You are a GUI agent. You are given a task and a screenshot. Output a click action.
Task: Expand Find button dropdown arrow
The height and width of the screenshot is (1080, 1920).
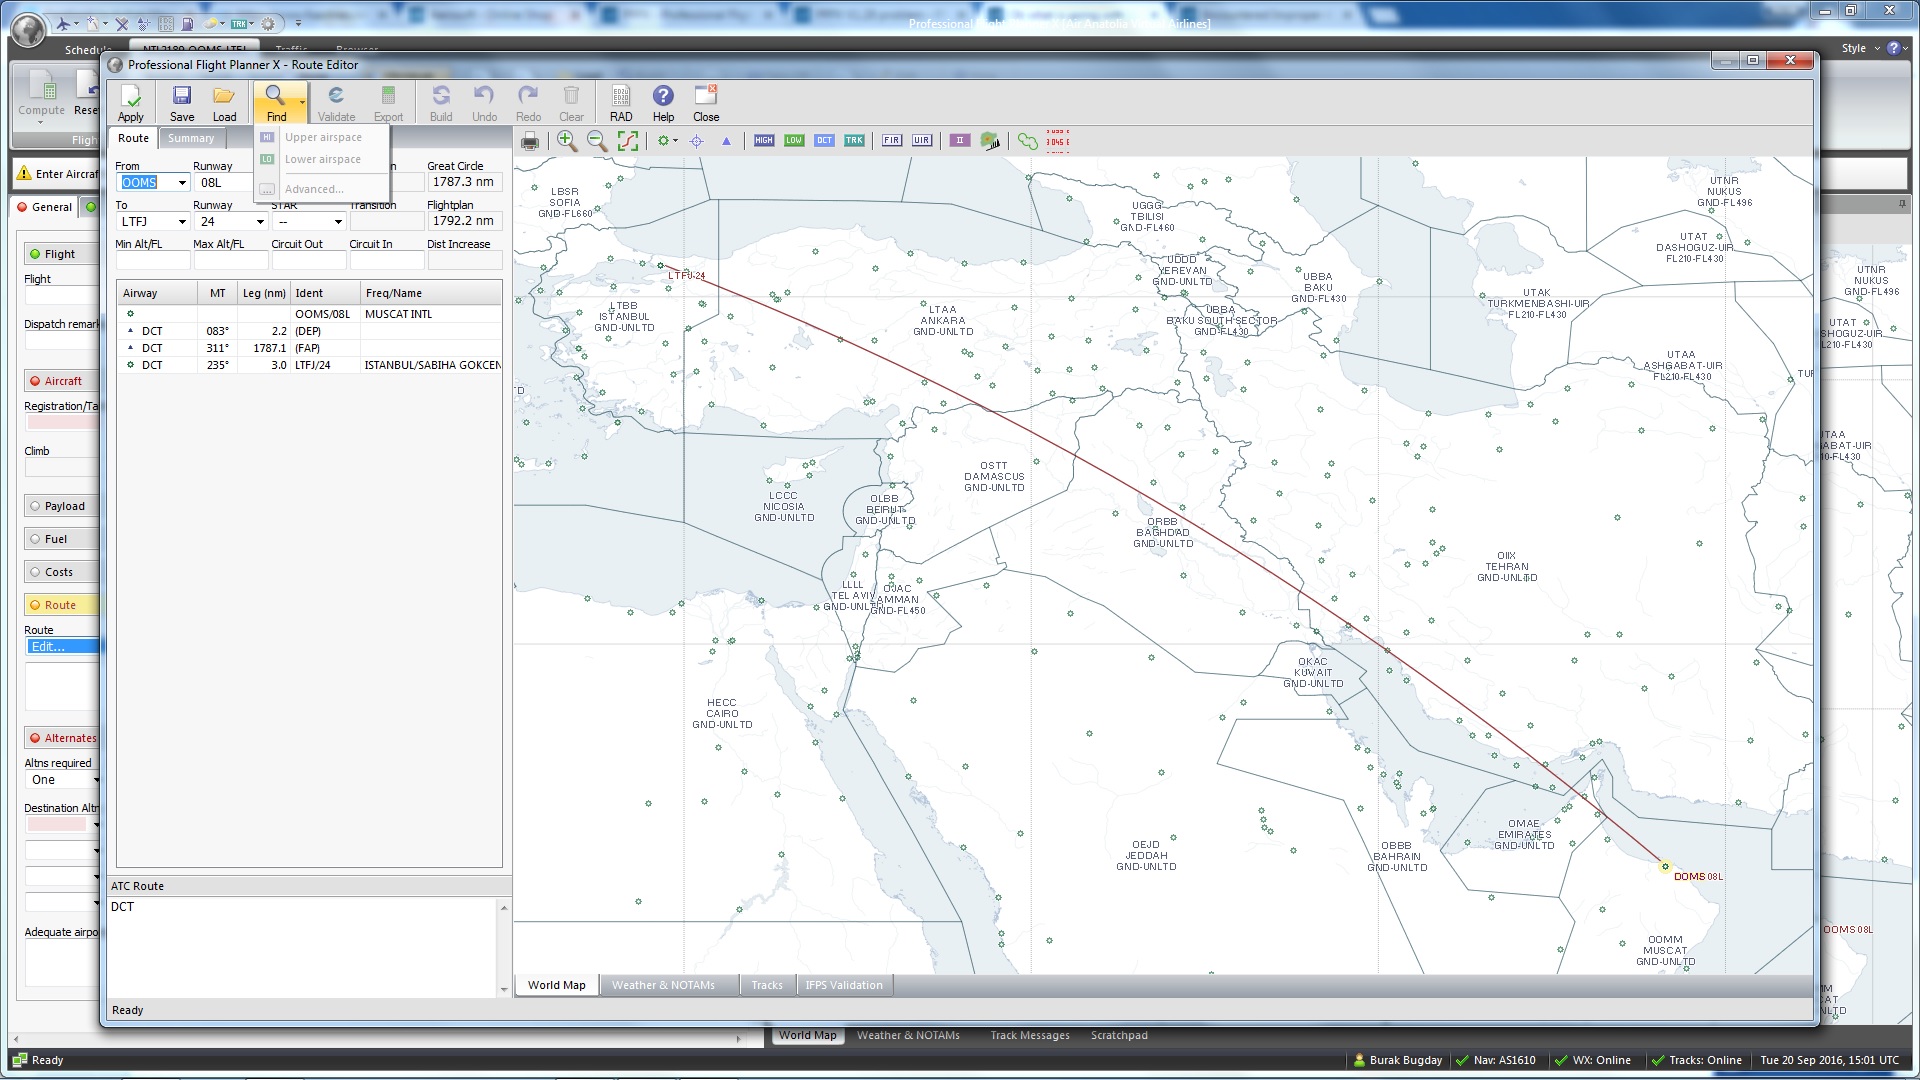[302, 102]
